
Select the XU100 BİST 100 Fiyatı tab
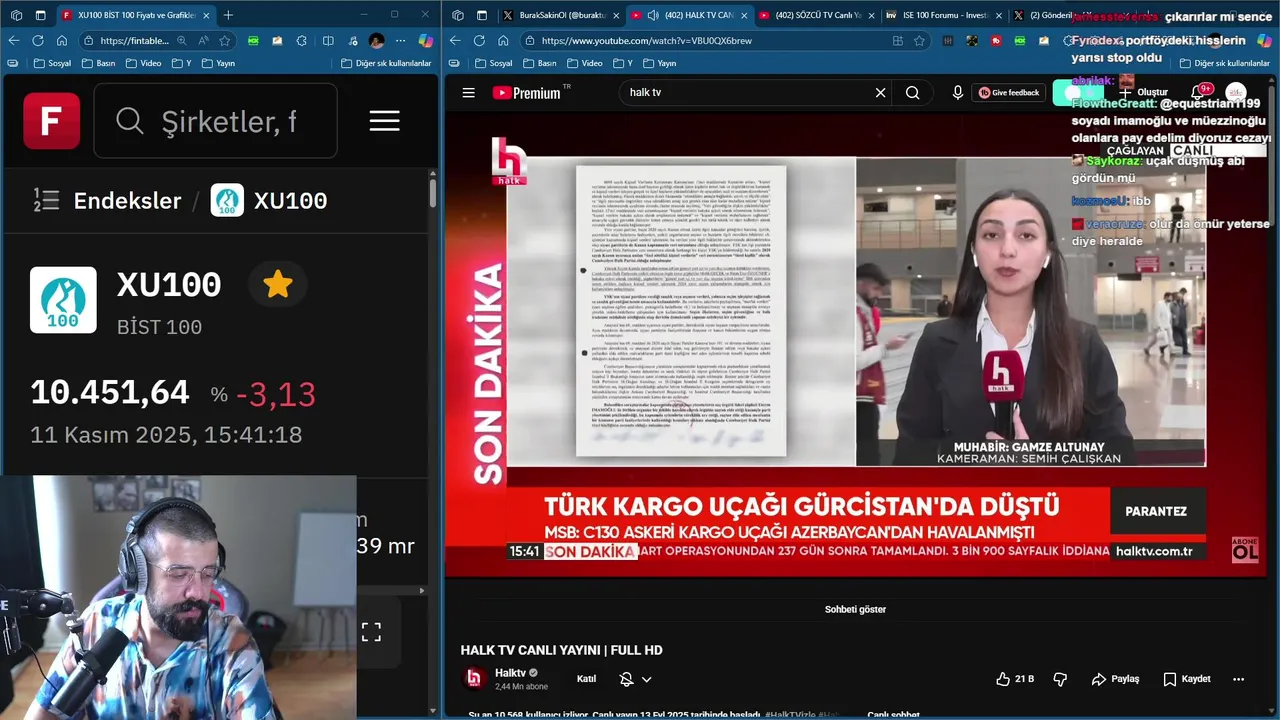click(x=137, y=15)
